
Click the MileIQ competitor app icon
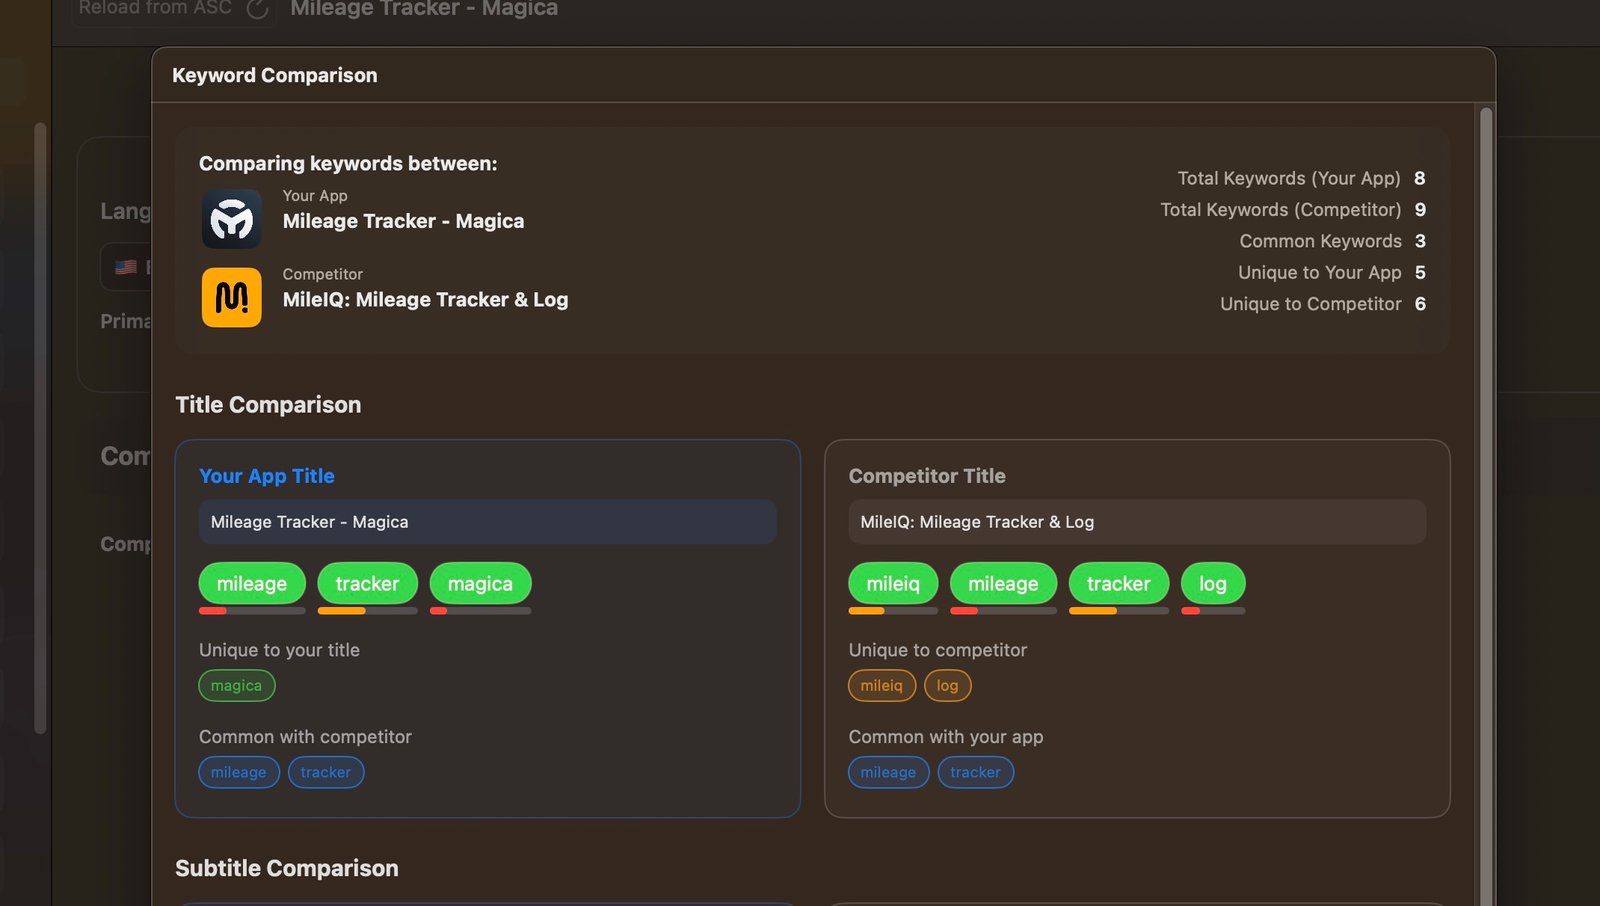point(231,297)
